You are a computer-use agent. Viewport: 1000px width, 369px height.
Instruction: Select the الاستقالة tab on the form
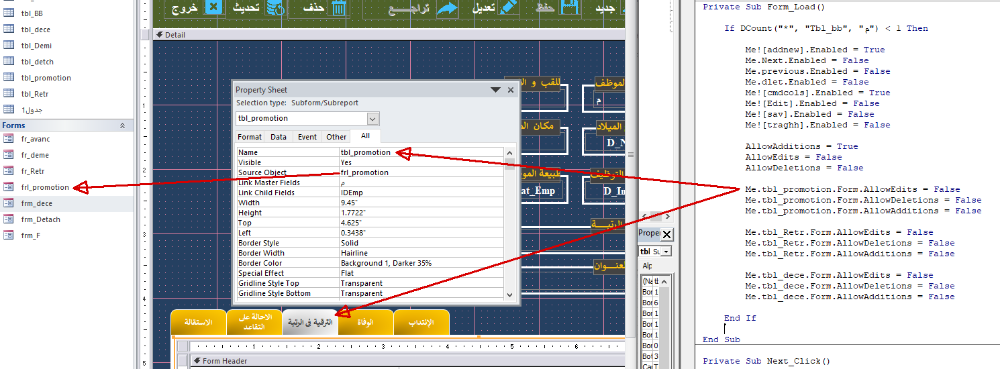[x=199, y=322]
